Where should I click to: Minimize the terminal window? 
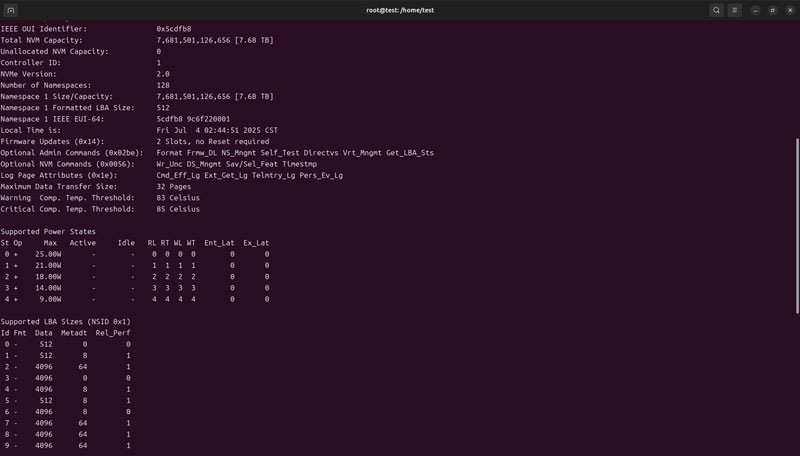pyautogui.click(x=756, y=10)
